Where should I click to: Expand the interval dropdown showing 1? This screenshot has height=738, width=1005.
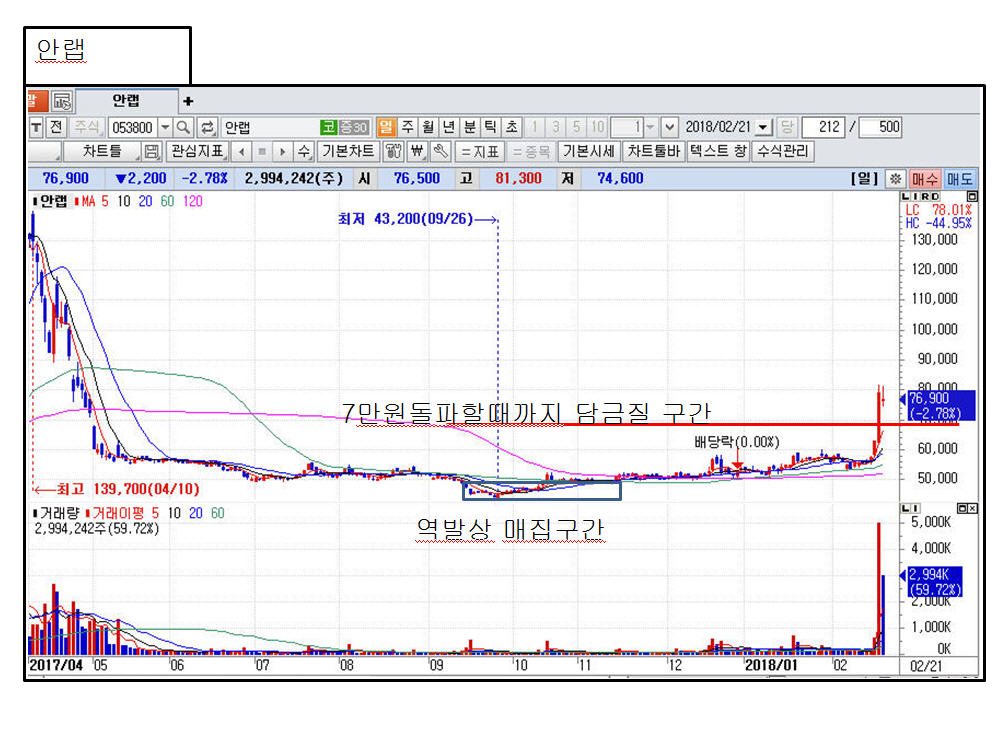(x=650, y=127)
